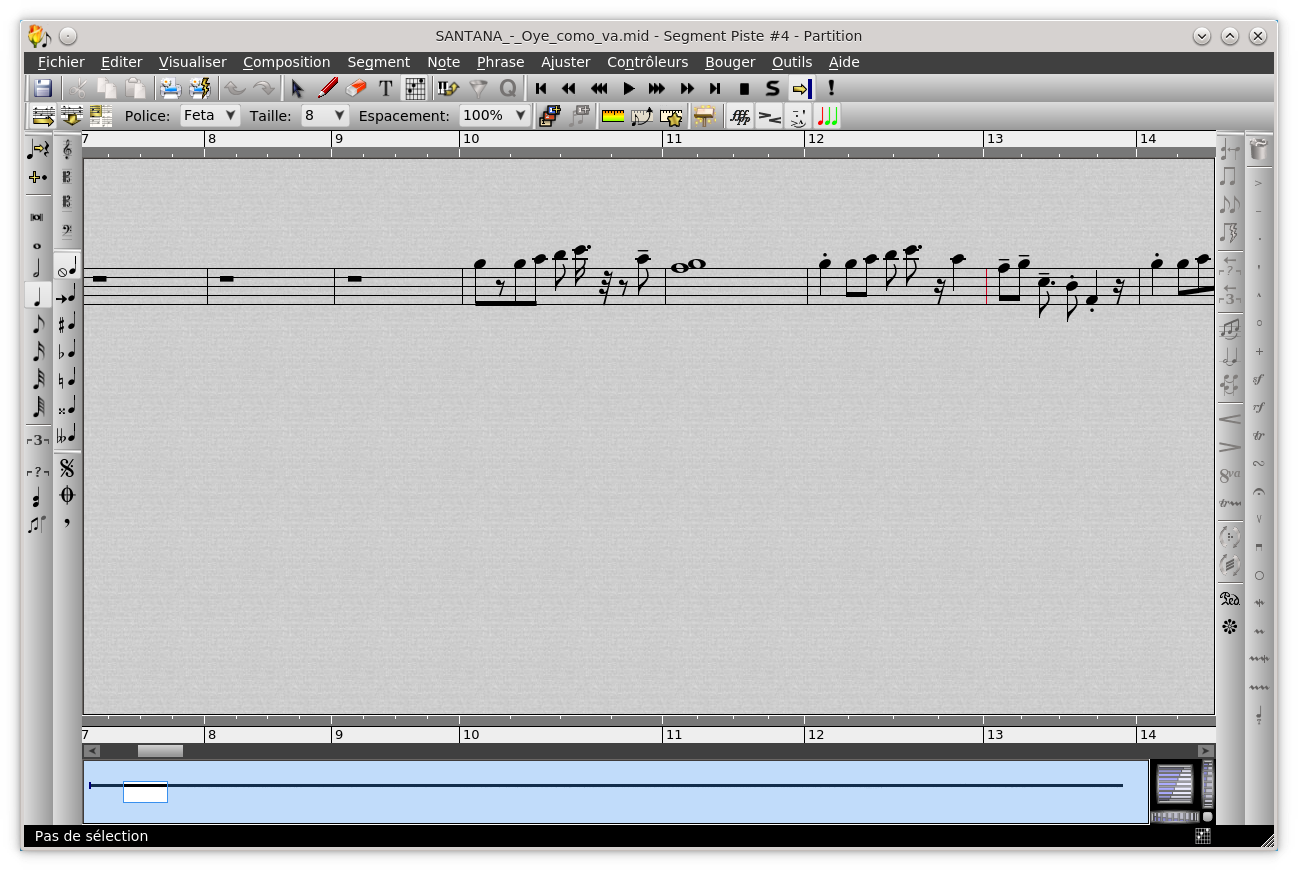Click bar 10 on the bottom ruler

(x=470, y=735)
